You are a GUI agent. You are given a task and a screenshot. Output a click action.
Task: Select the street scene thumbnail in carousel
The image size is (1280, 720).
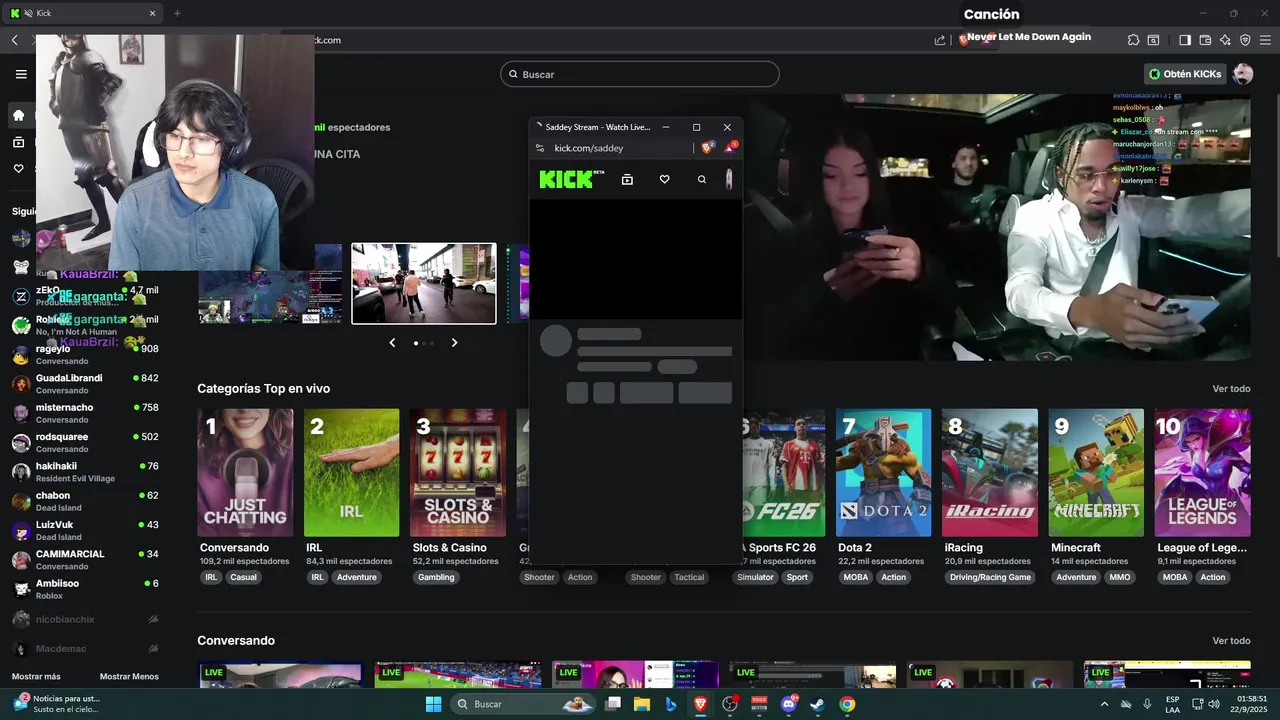click(424, 283)
